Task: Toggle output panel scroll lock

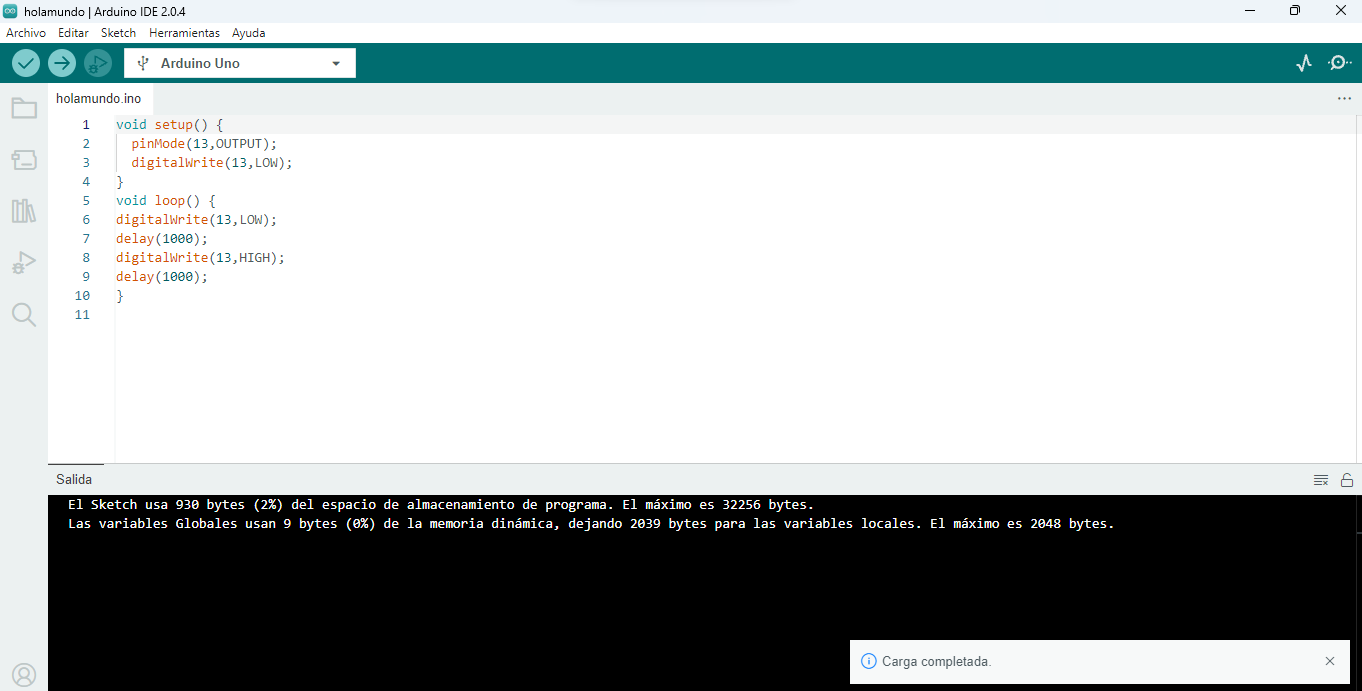Action: click(x=1347, y=480)
